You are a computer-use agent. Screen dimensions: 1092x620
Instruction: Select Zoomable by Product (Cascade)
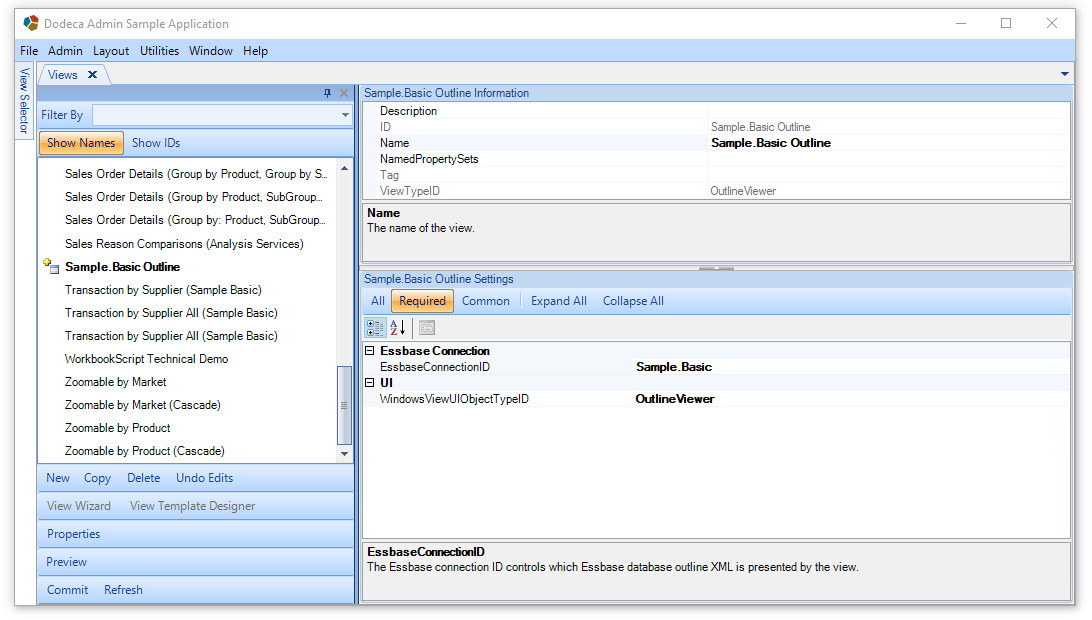(x=145, y=451)
